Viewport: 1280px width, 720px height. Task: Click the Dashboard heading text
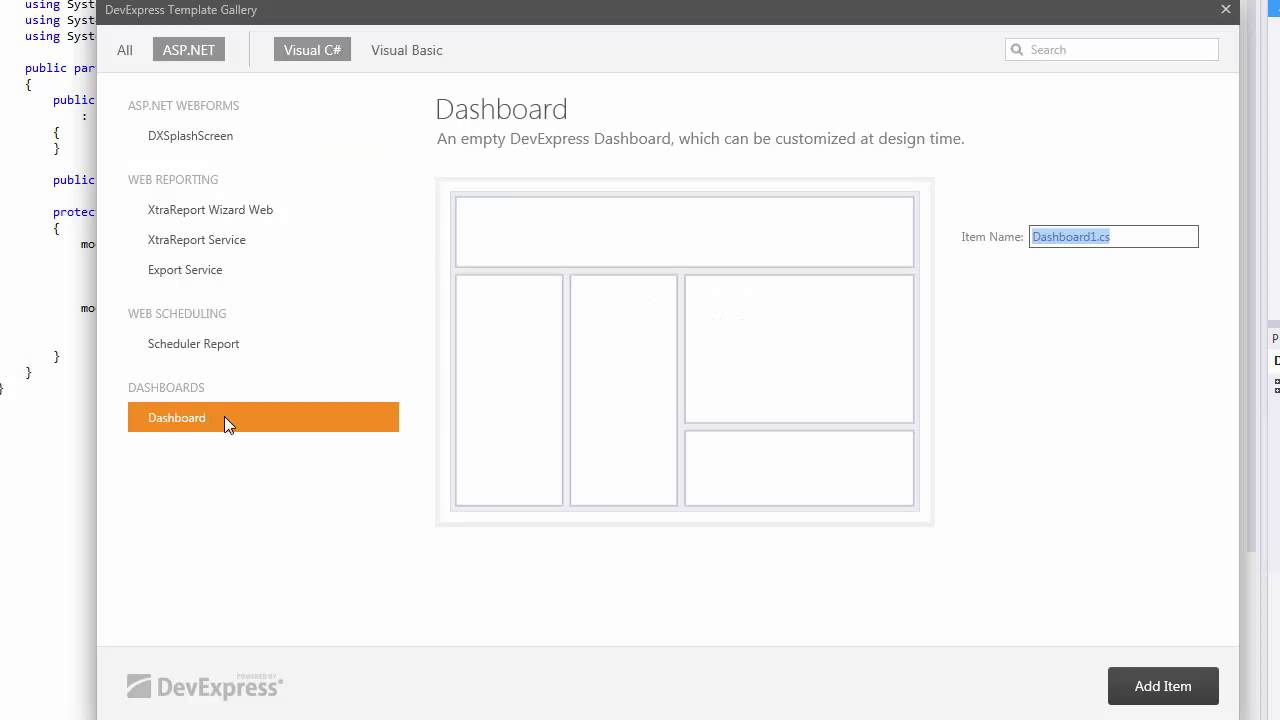pos(501,109)
